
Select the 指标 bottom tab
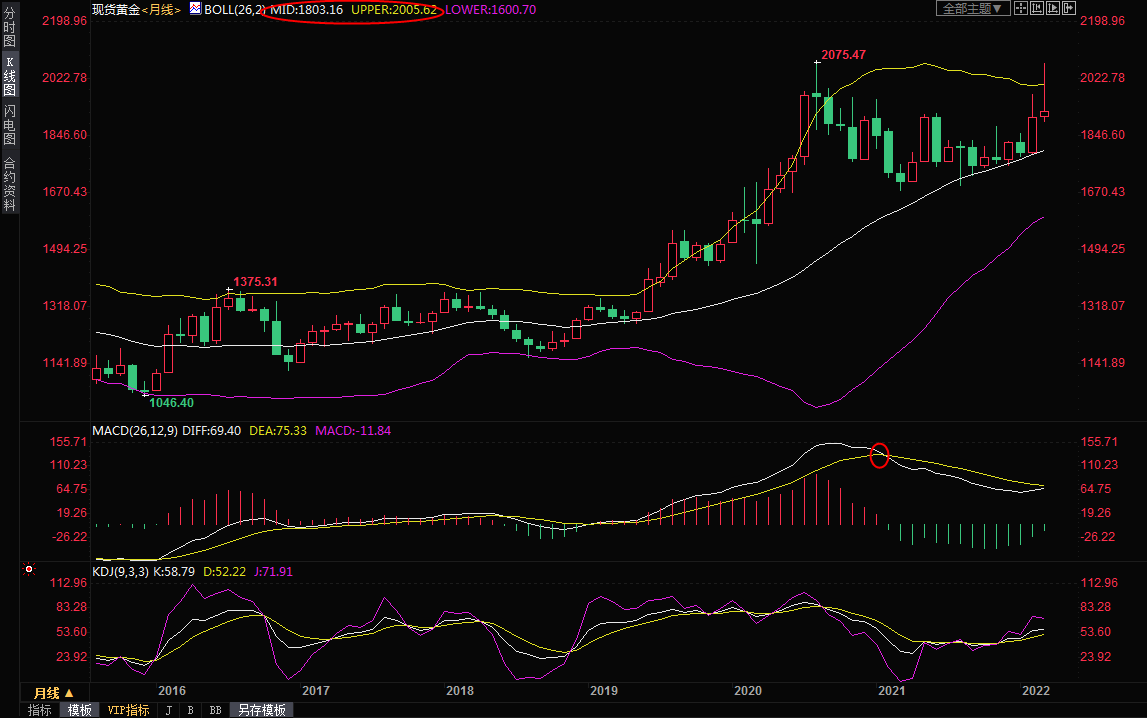(x=40, y=710)
